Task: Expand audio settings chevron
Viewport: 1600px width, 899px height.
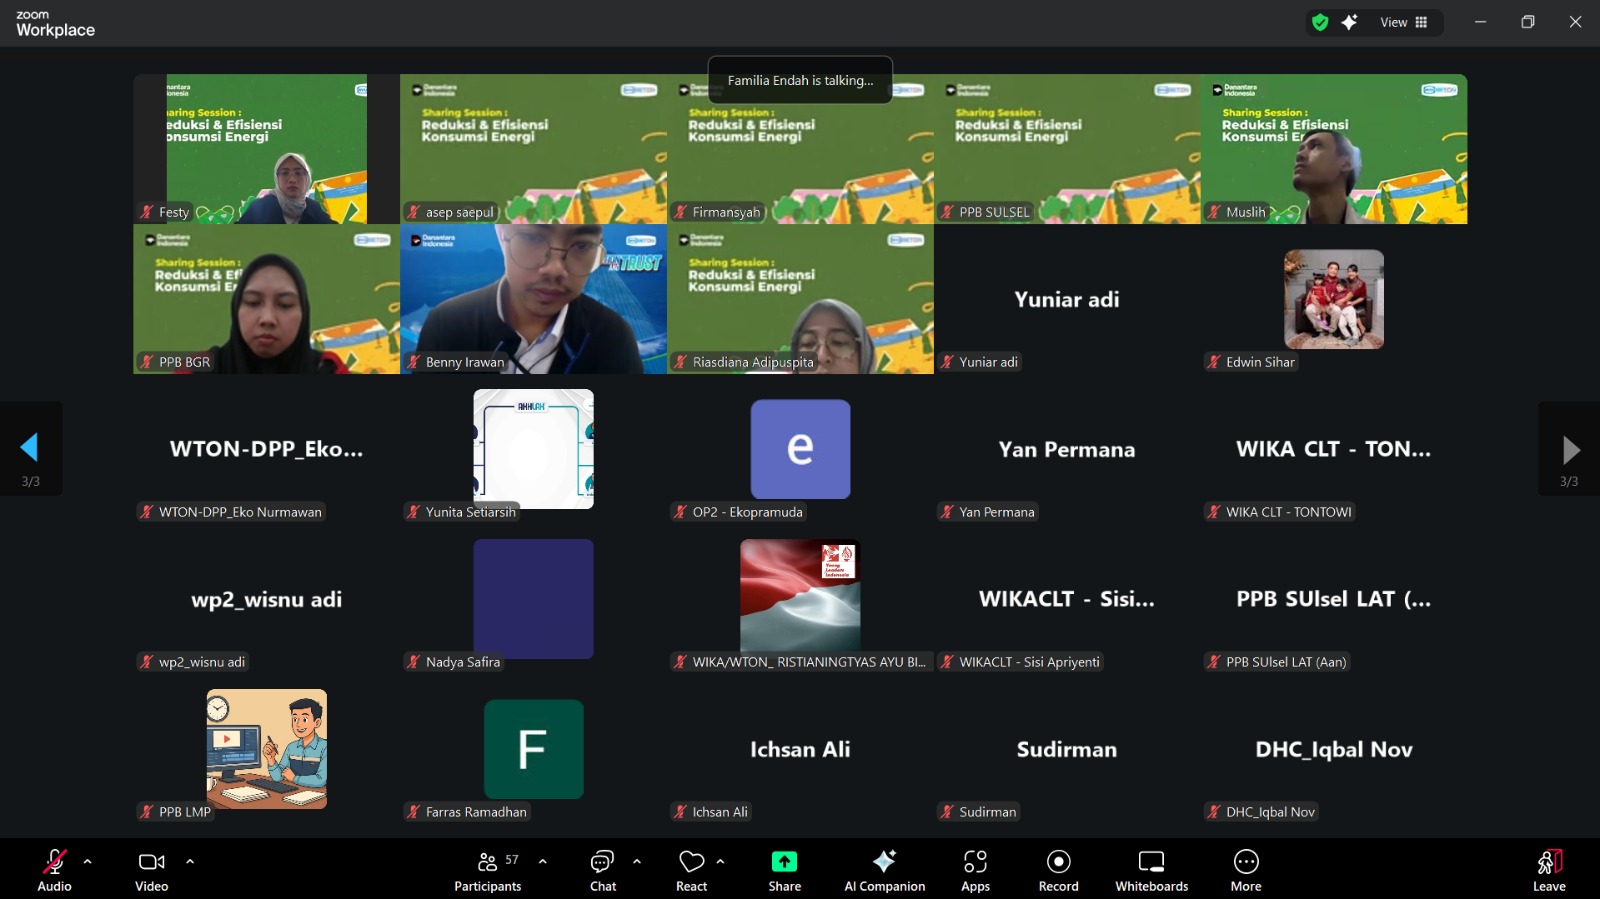Action: [88, 861]
